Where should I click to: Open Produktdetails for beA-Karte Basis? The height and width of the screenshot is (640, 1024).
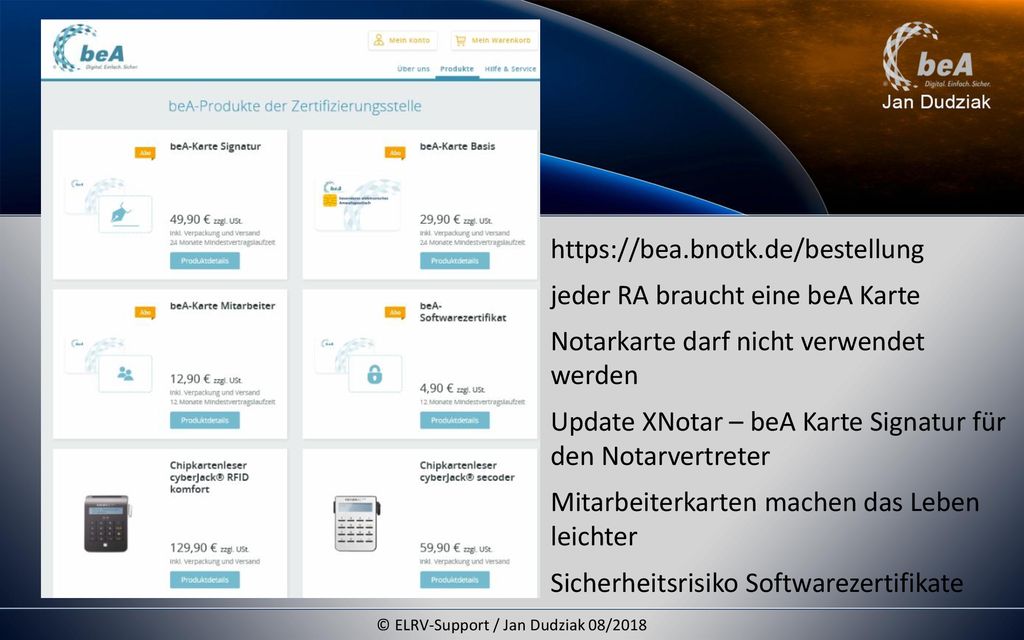[x=455, y=261]
